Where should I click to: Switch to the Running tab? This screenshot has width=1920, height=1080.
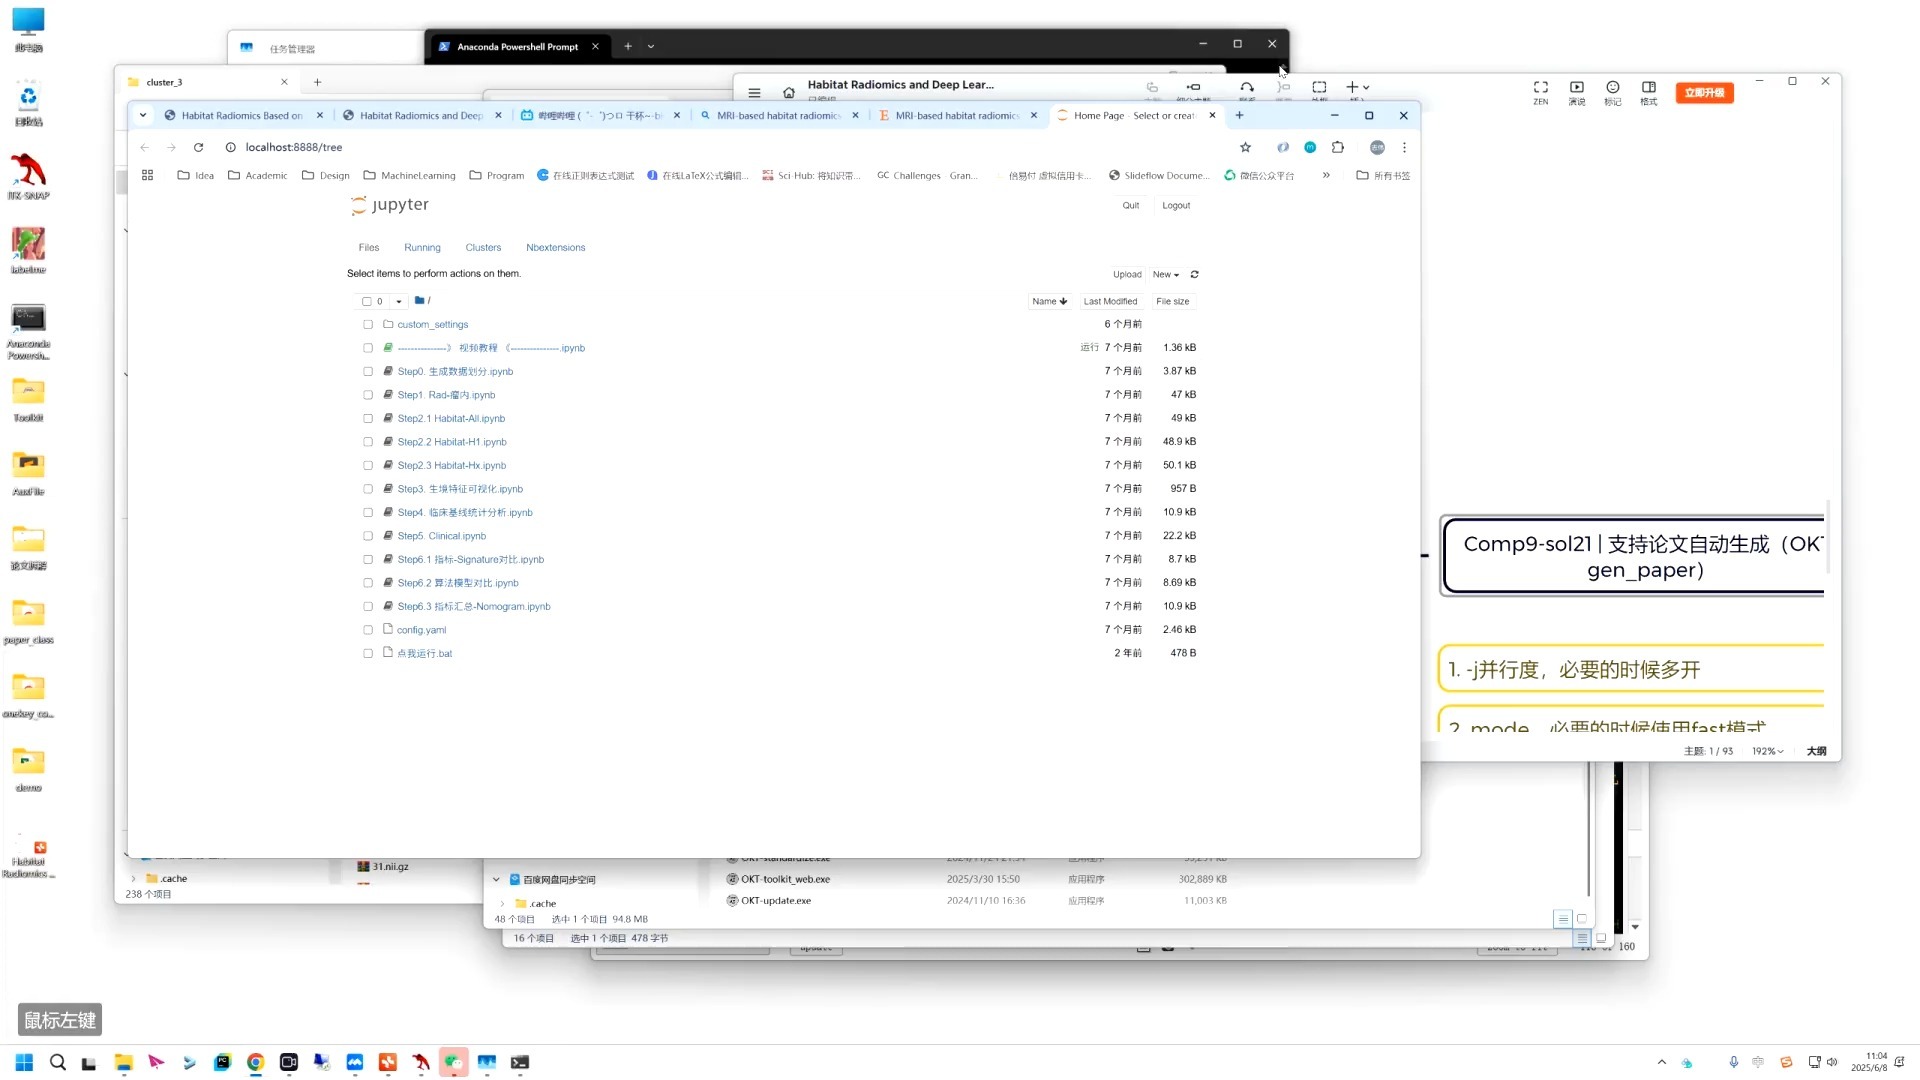[x=422, y=247]
